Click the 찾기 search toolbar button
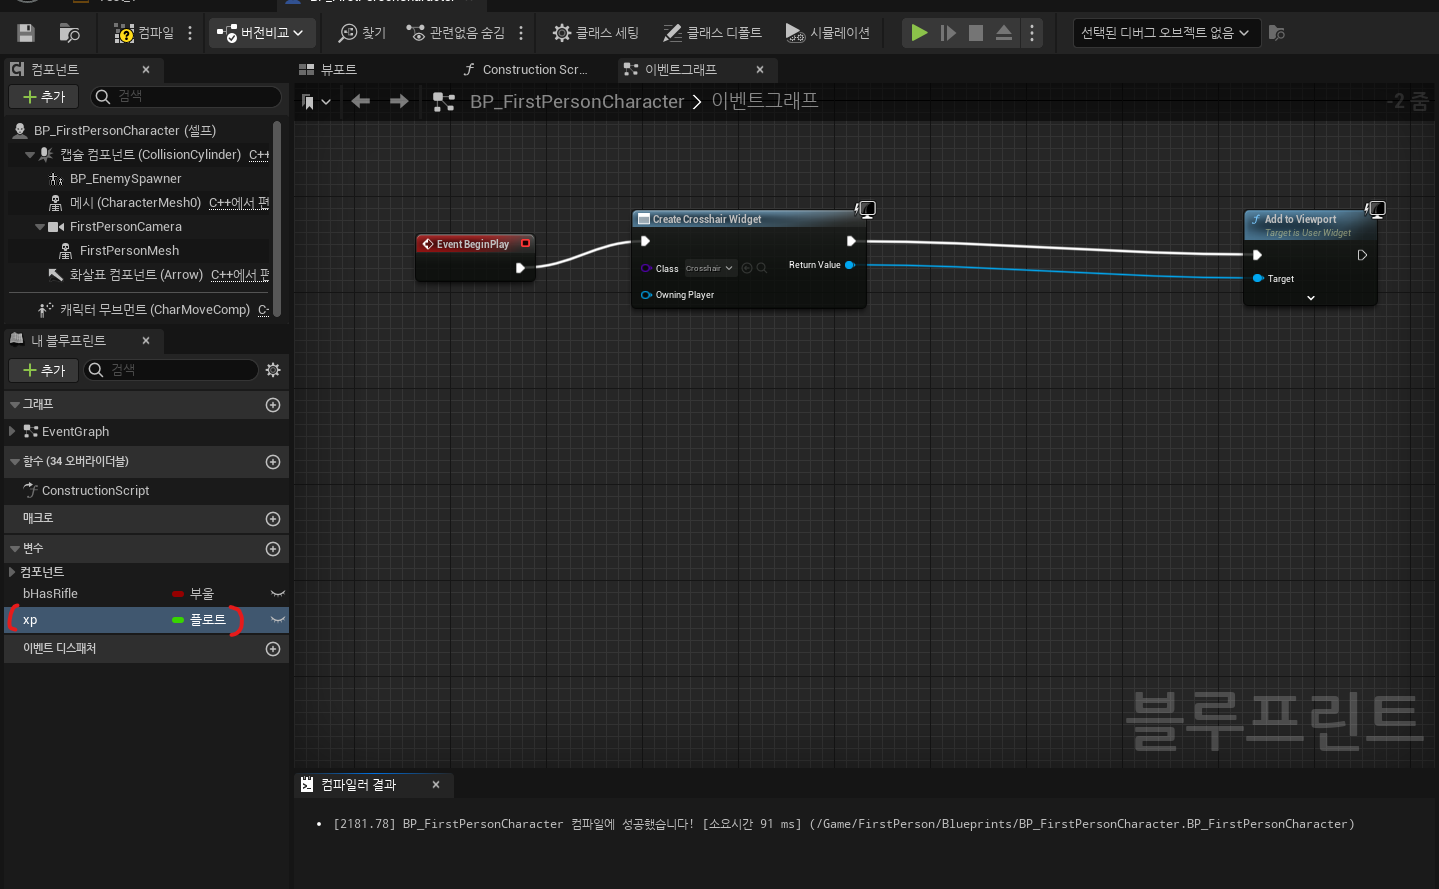Image resolution: width=1439 pixels, height=889 pixels. (x=362, y=33)
